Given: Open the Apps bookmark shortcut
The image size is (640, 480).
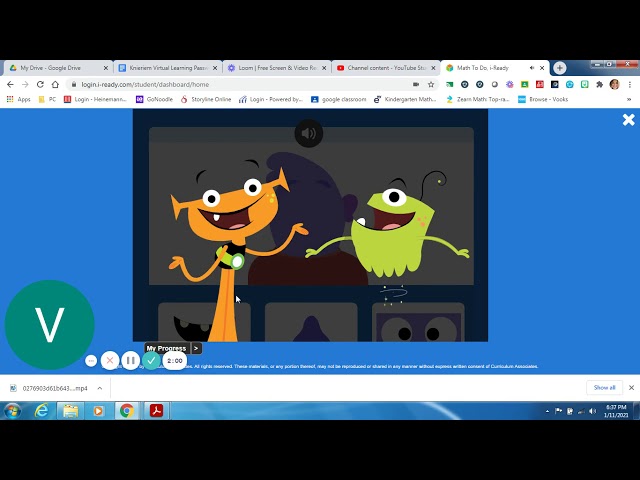Looking at the screenshot, I should pyautogui.click(x=19, y=99).
